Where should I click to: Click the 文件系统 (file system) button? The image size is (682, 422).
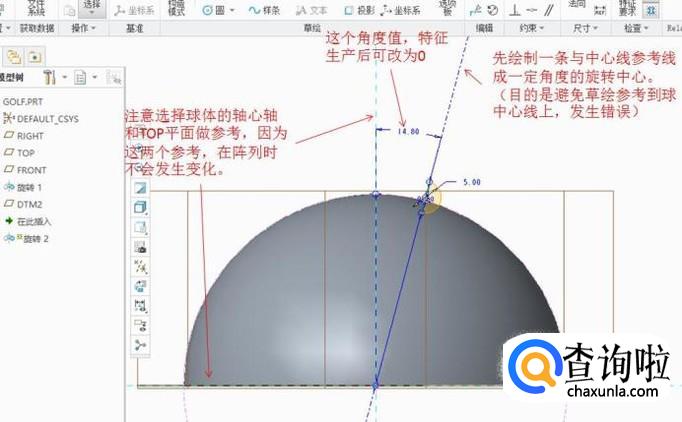coord(36,8)
